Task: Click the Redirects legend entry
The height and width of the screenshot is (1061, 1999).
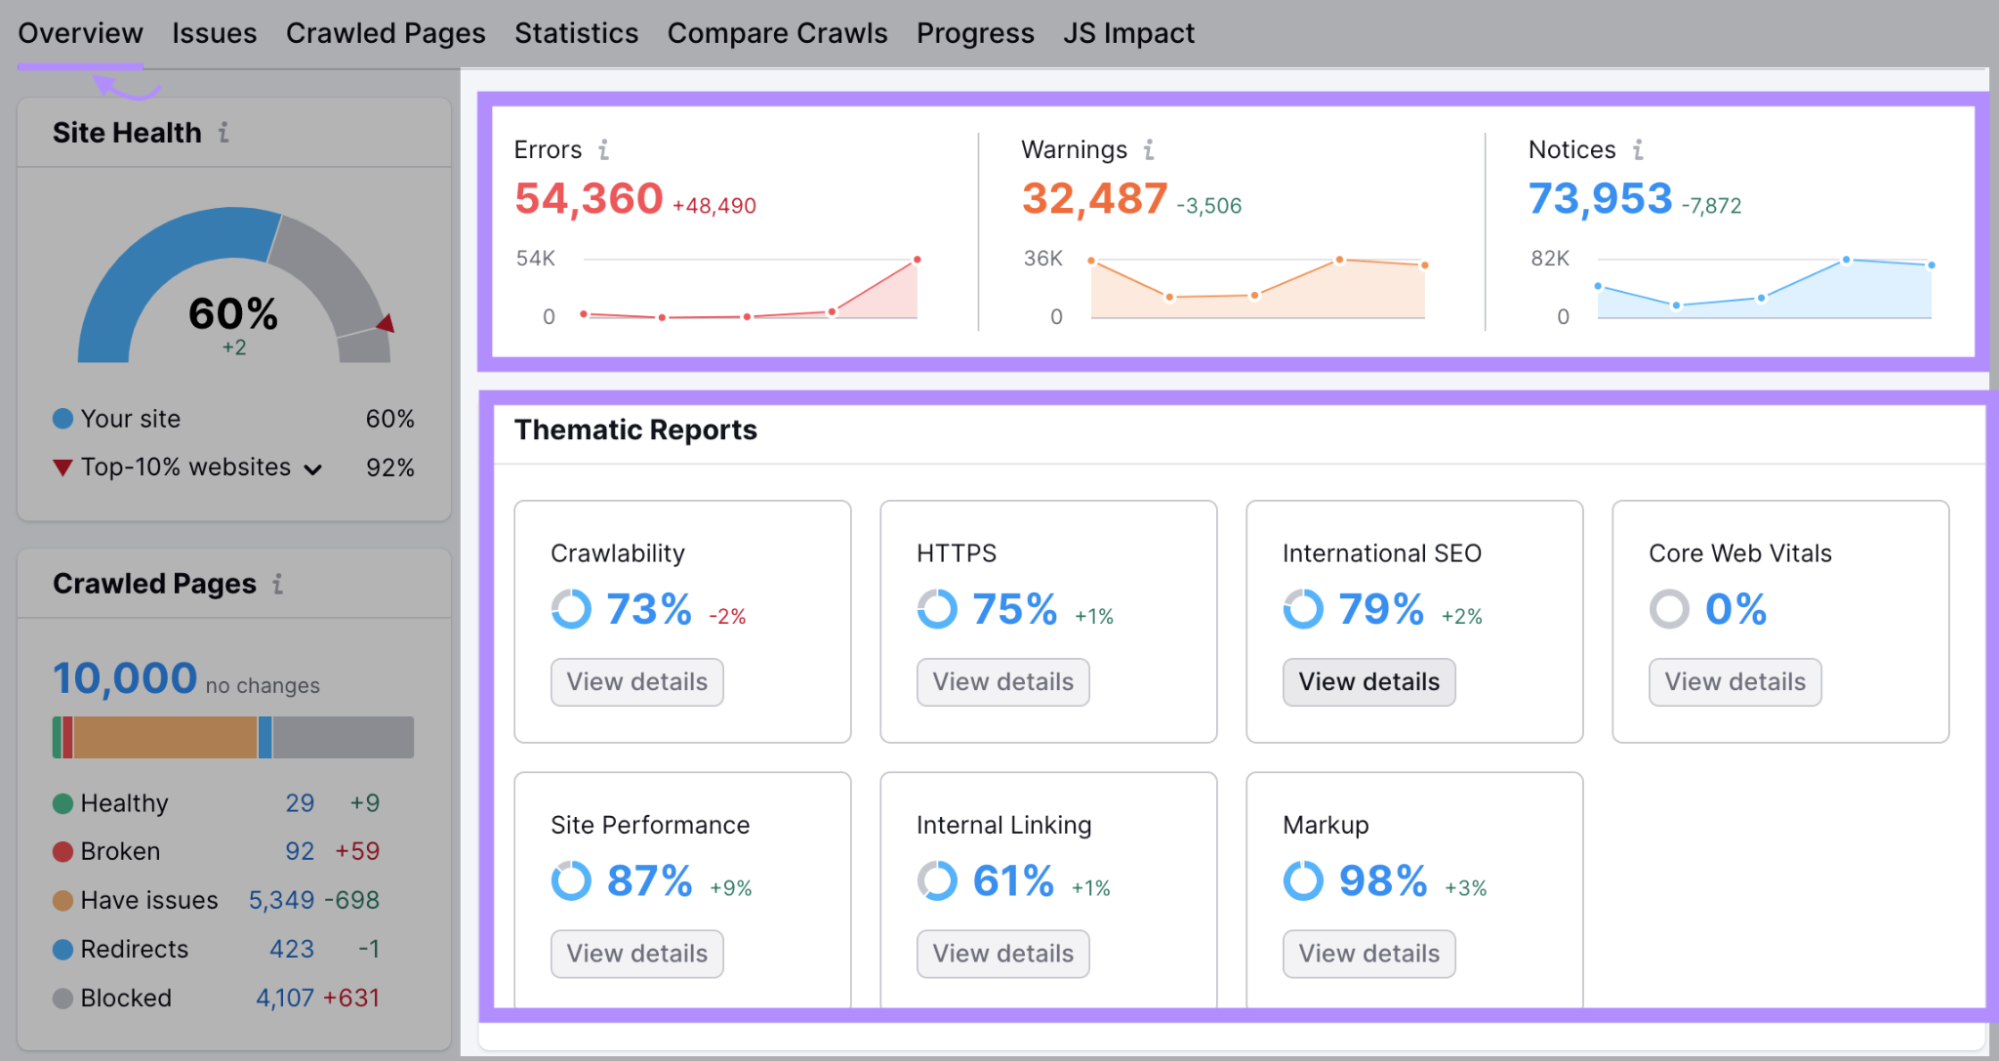Action: coord(134,948)
